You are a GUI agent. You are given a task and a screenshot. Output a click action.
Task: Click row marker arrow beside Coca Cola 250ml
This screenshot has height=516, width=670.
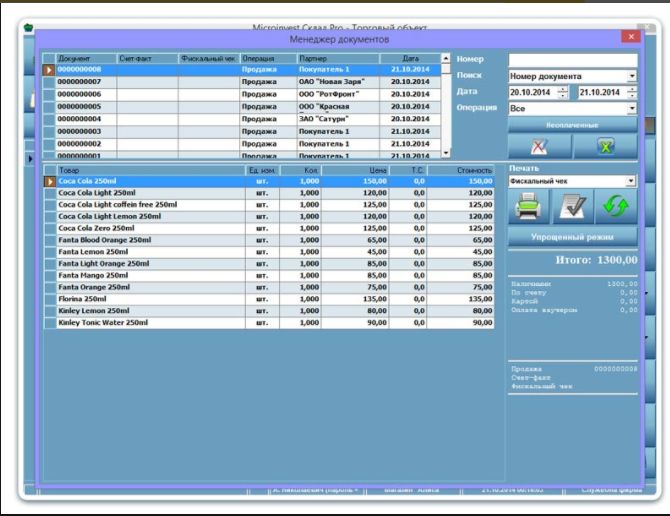pos(48,182)
